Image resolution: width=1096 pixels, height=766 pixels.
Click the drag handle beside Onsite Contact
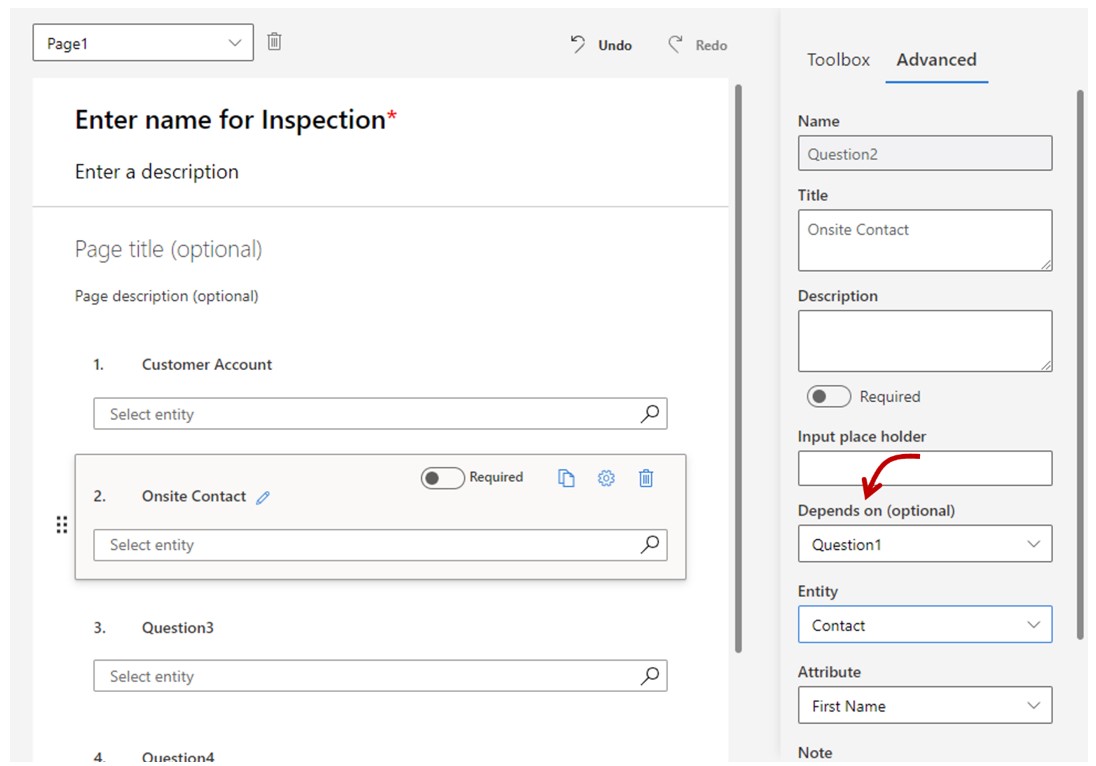pyautogui.click(x=62, y=524)
